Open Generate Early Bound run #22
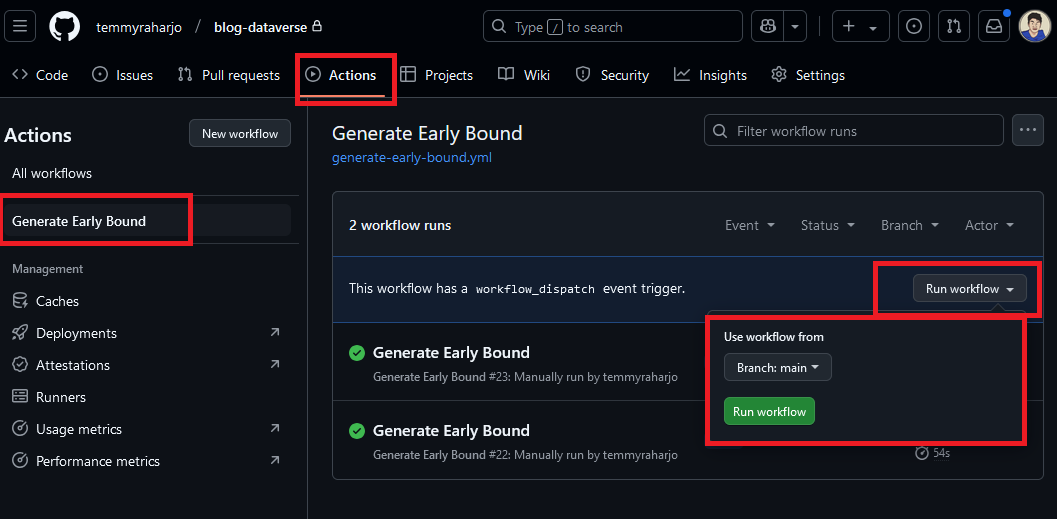This screenshot has height=519, width=1057. coord(451,431)
